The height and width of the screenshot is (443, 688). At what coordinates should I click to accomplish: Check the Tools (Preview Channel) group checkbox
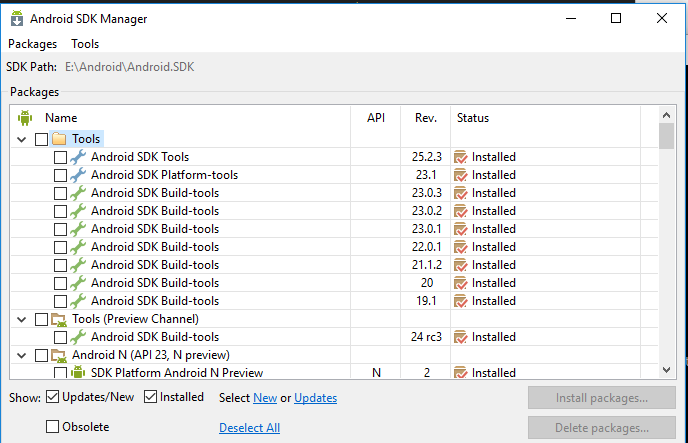tap(41, 319)
